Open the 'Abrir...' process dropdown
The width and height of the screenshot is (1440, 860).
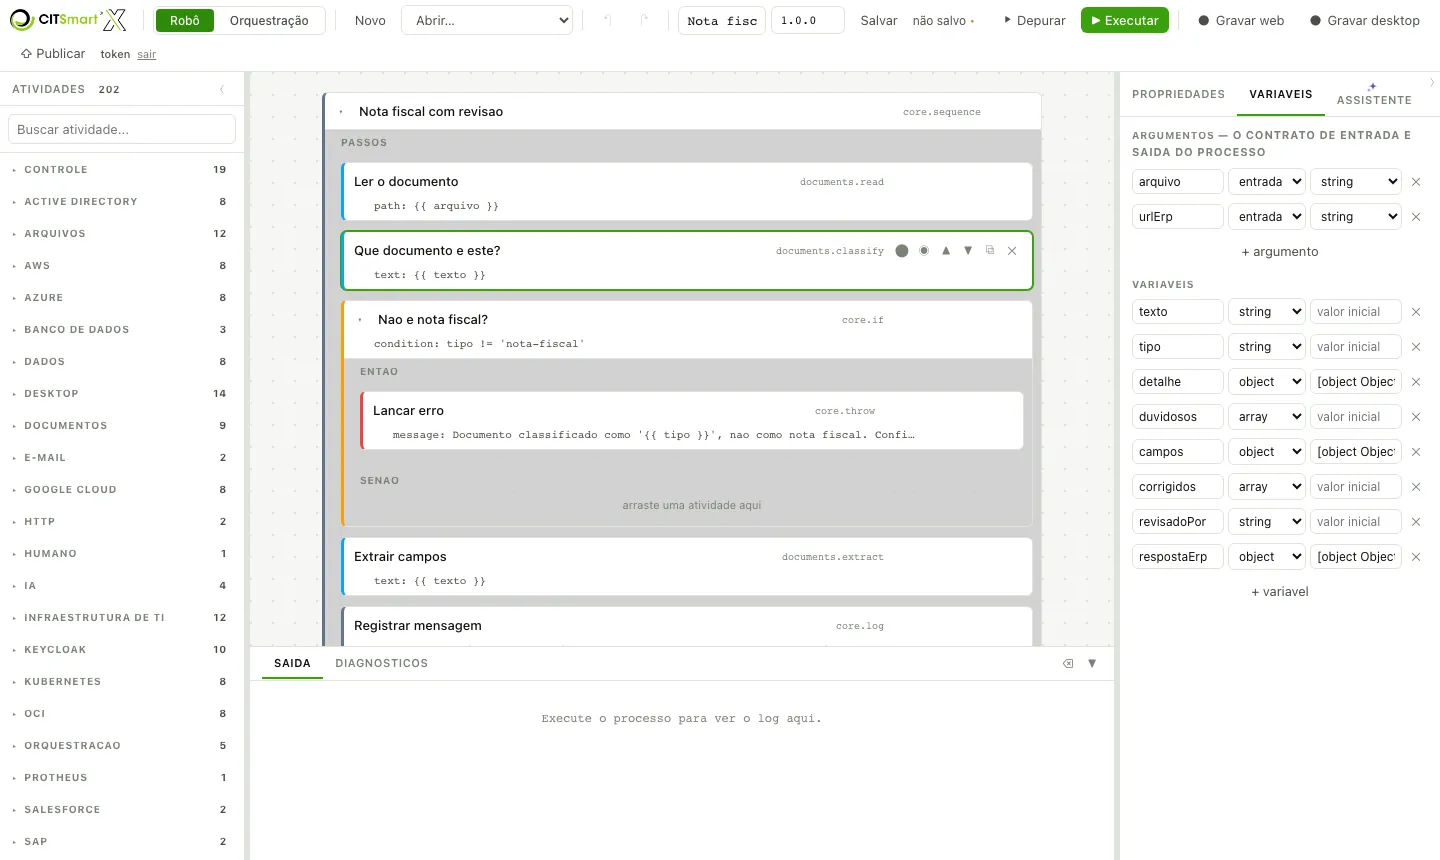[487, 20]
